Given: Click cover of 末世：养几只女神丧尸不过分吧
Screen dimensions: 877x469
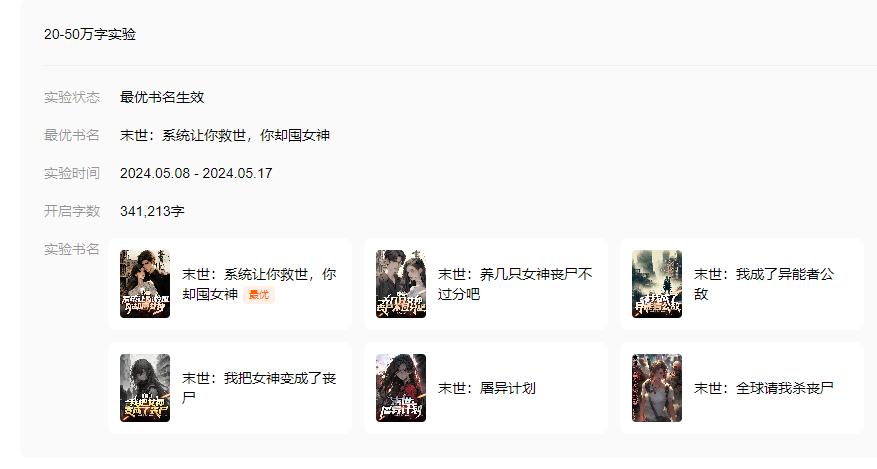Looking at the screenshot, I should click(x=401, y=284).
